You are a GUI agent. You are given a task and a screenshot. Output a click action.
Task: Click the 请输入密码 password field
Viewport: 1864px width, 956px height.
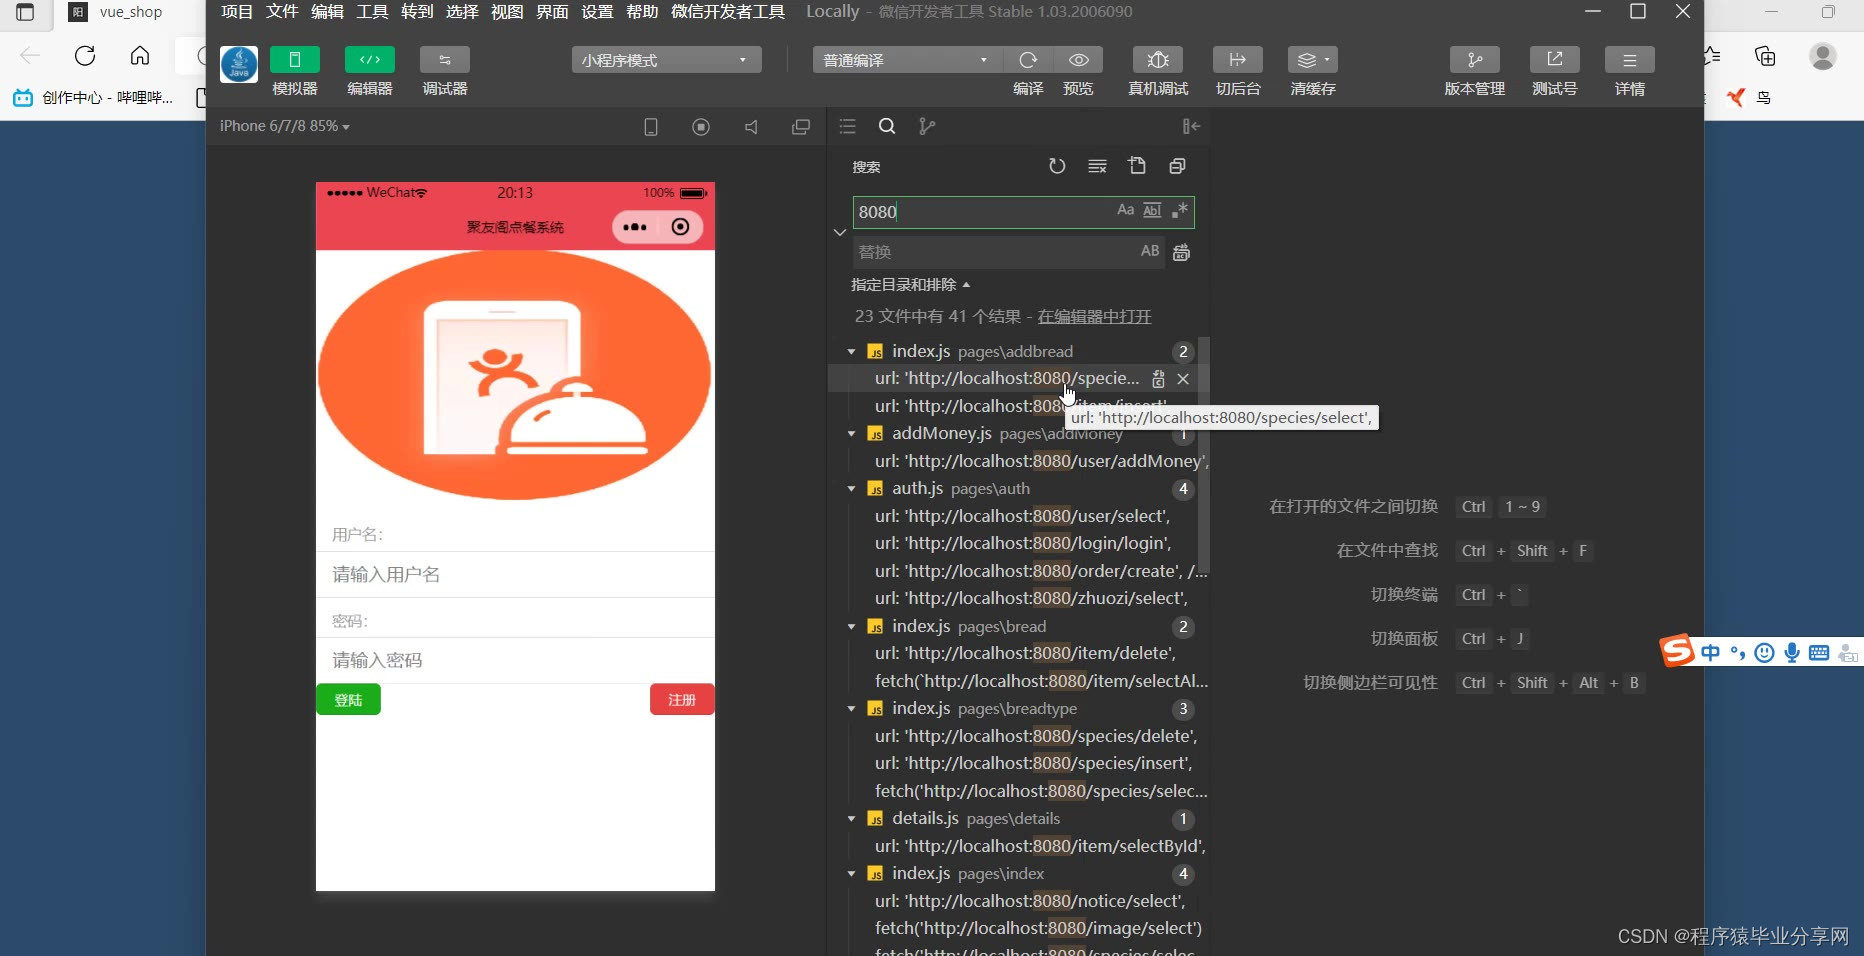[x=515, y=660]
